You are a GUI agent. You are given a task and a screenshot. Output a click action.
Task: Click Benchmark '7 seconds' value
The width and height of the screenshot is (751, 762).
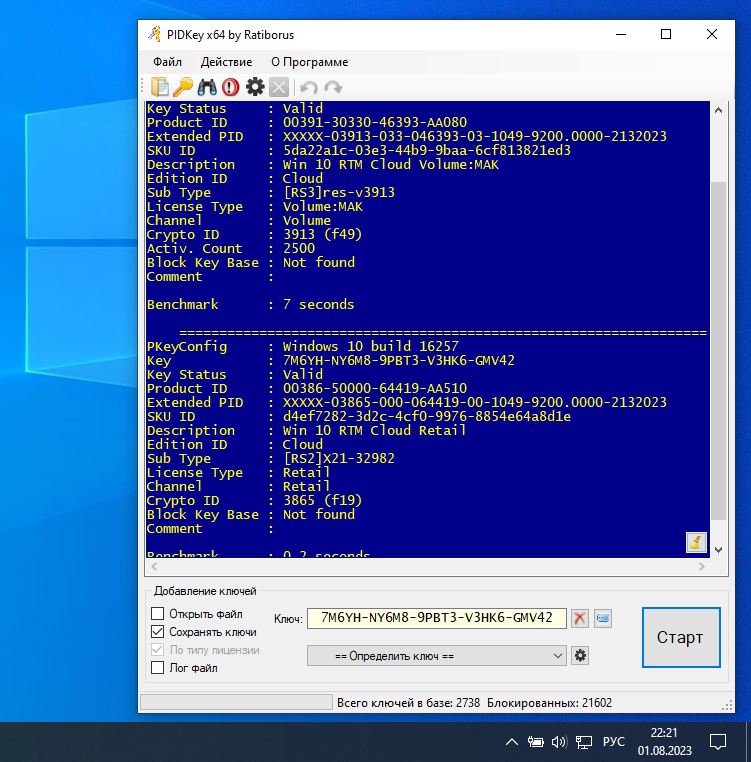pos(319,304)
